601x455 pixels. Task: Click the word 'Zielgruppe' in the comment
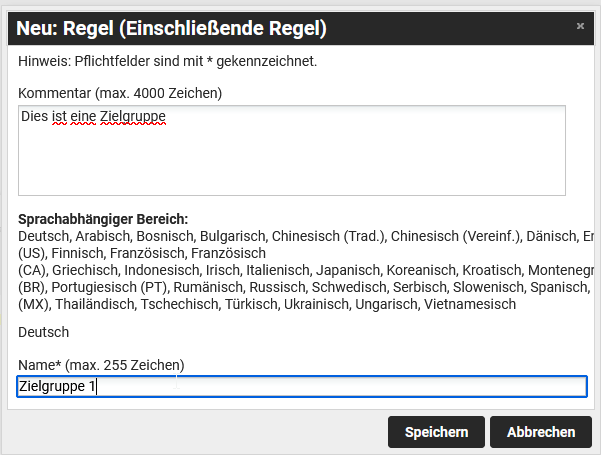point(133,117)
